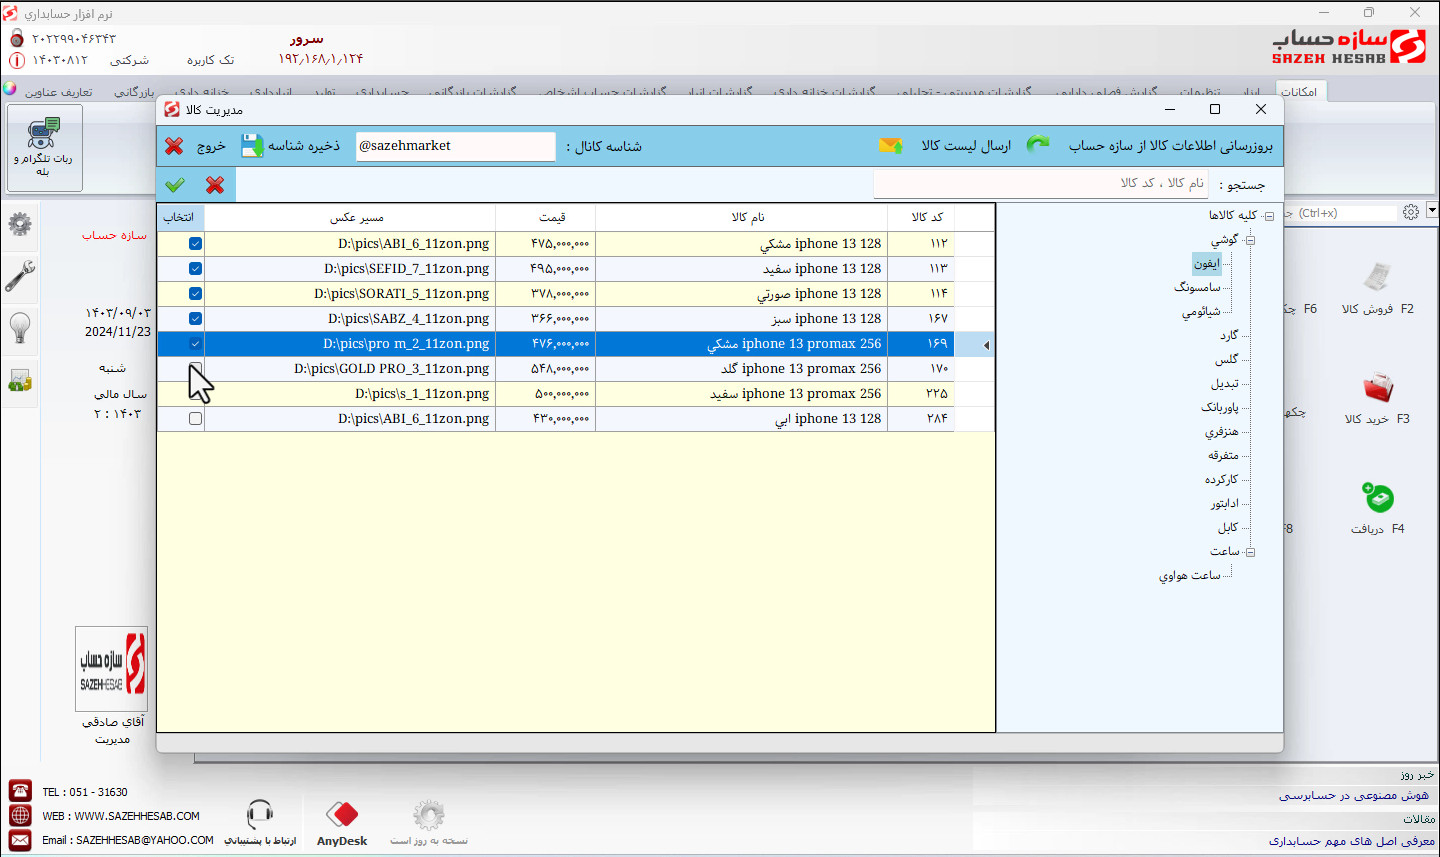Select سامسونگ category in the tree
This screenshot has height=857, width=1440.
point(1197,287)
